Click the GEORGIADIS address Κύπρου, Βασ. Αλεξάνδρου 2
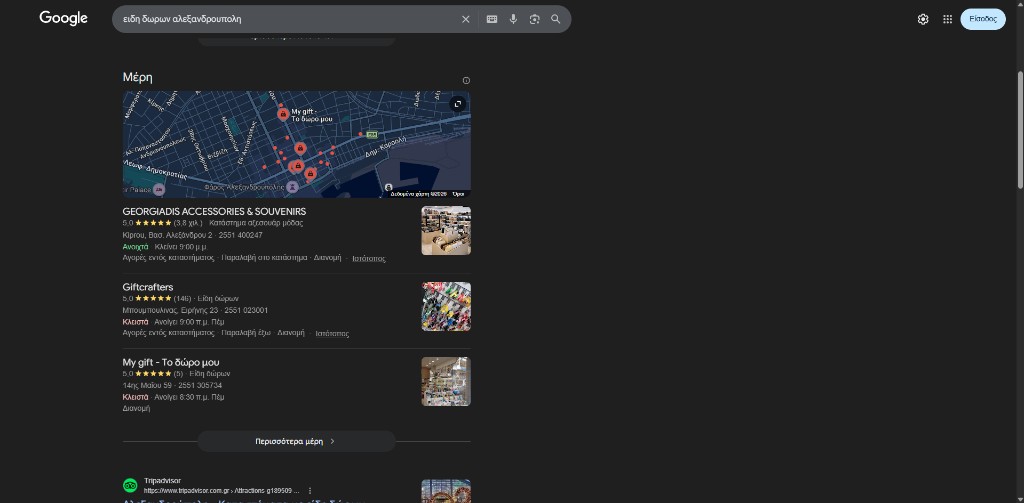Screen dimensions: 1024x503 tap(167, 235)
